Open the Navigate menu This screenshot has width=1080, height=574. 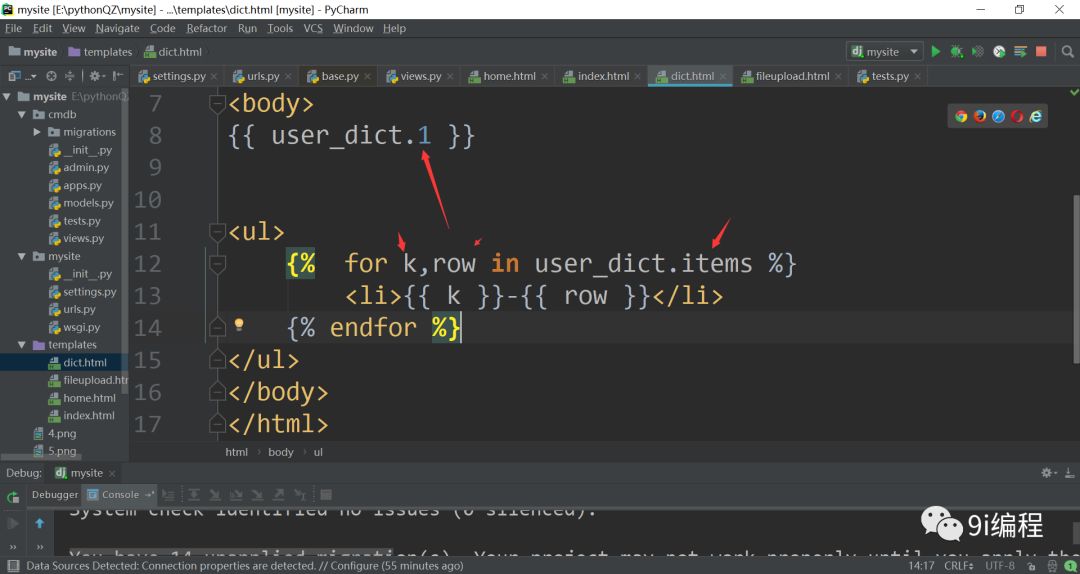tap(117, 28)
